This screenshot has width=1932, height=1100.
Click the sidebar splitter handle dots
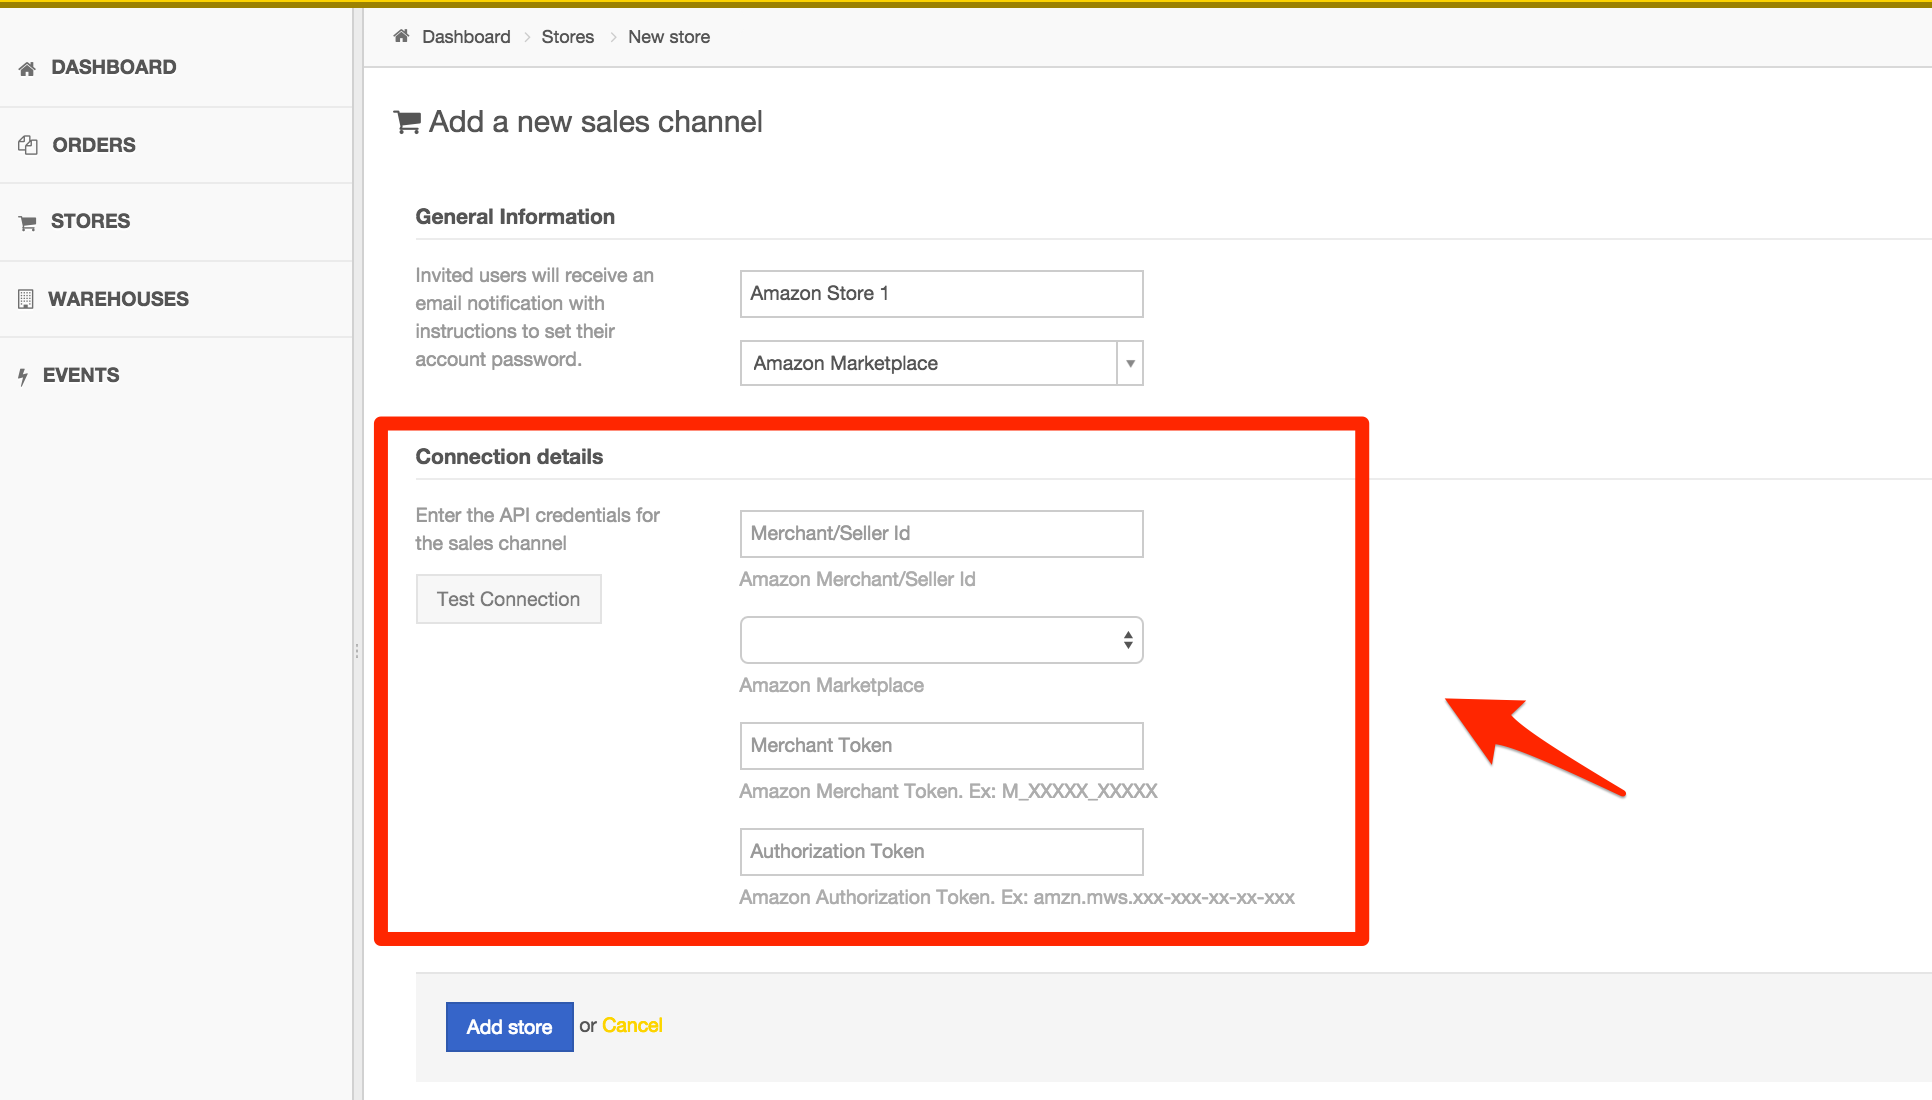point(357,651)
